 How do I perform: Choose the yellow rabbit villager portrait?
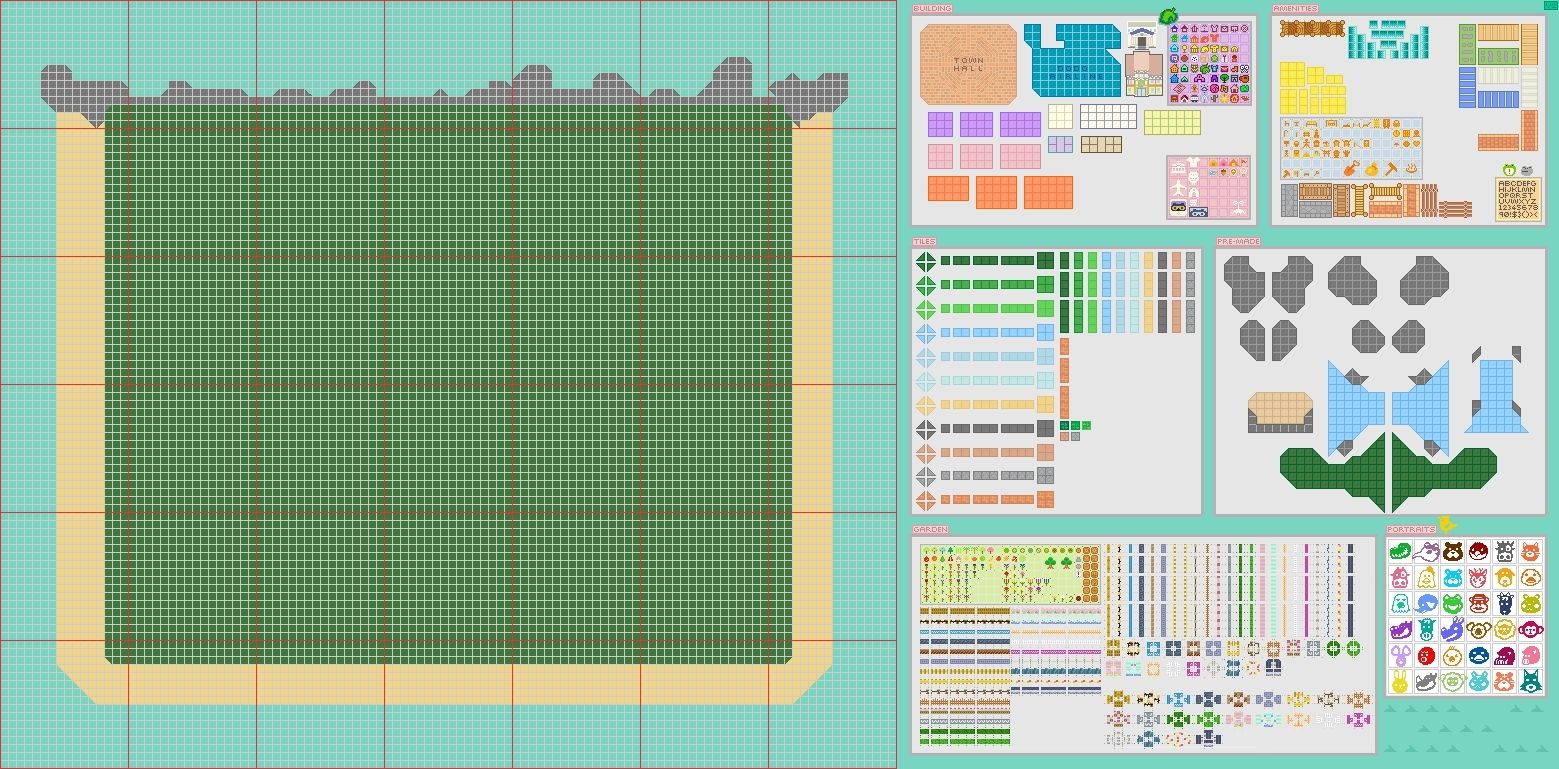pos(1401,682)
